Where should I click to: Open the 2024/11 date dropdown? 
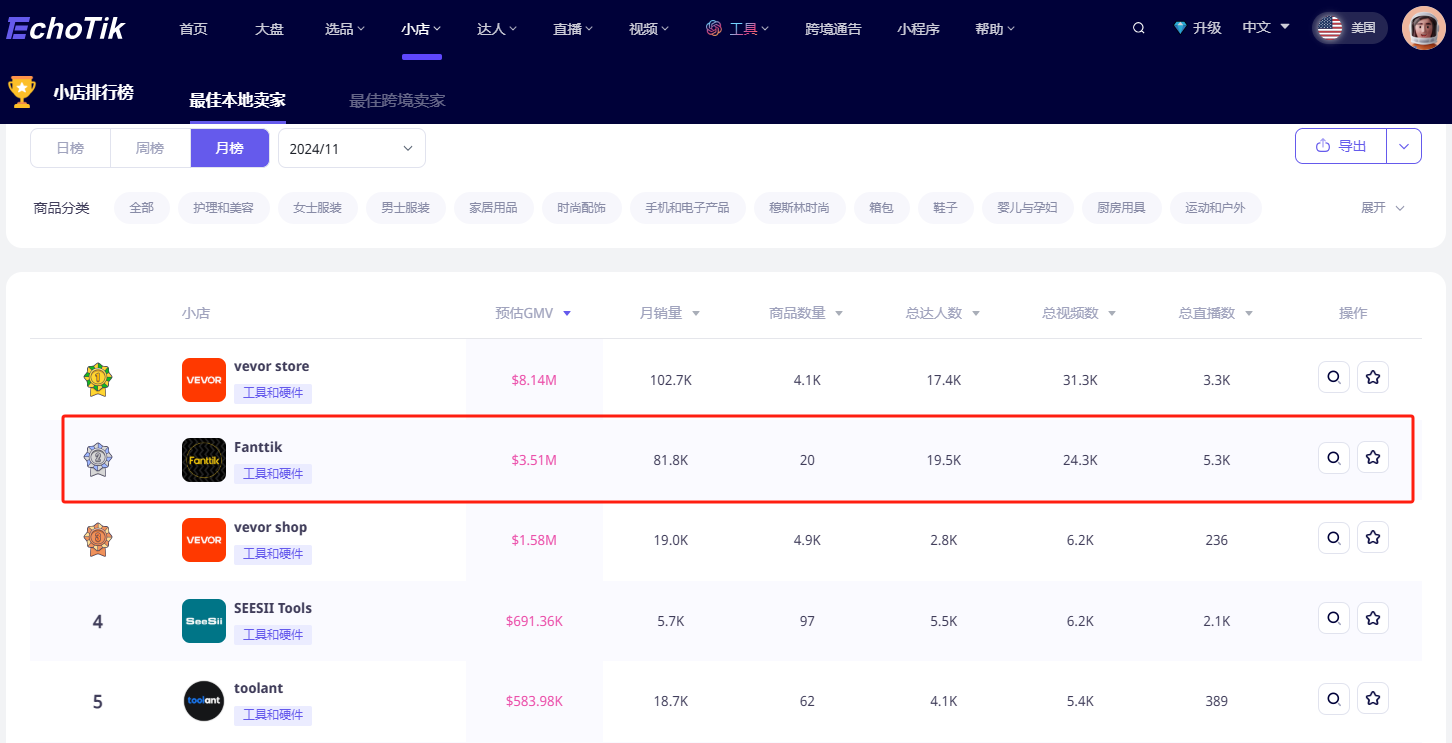tap(351, 148)
